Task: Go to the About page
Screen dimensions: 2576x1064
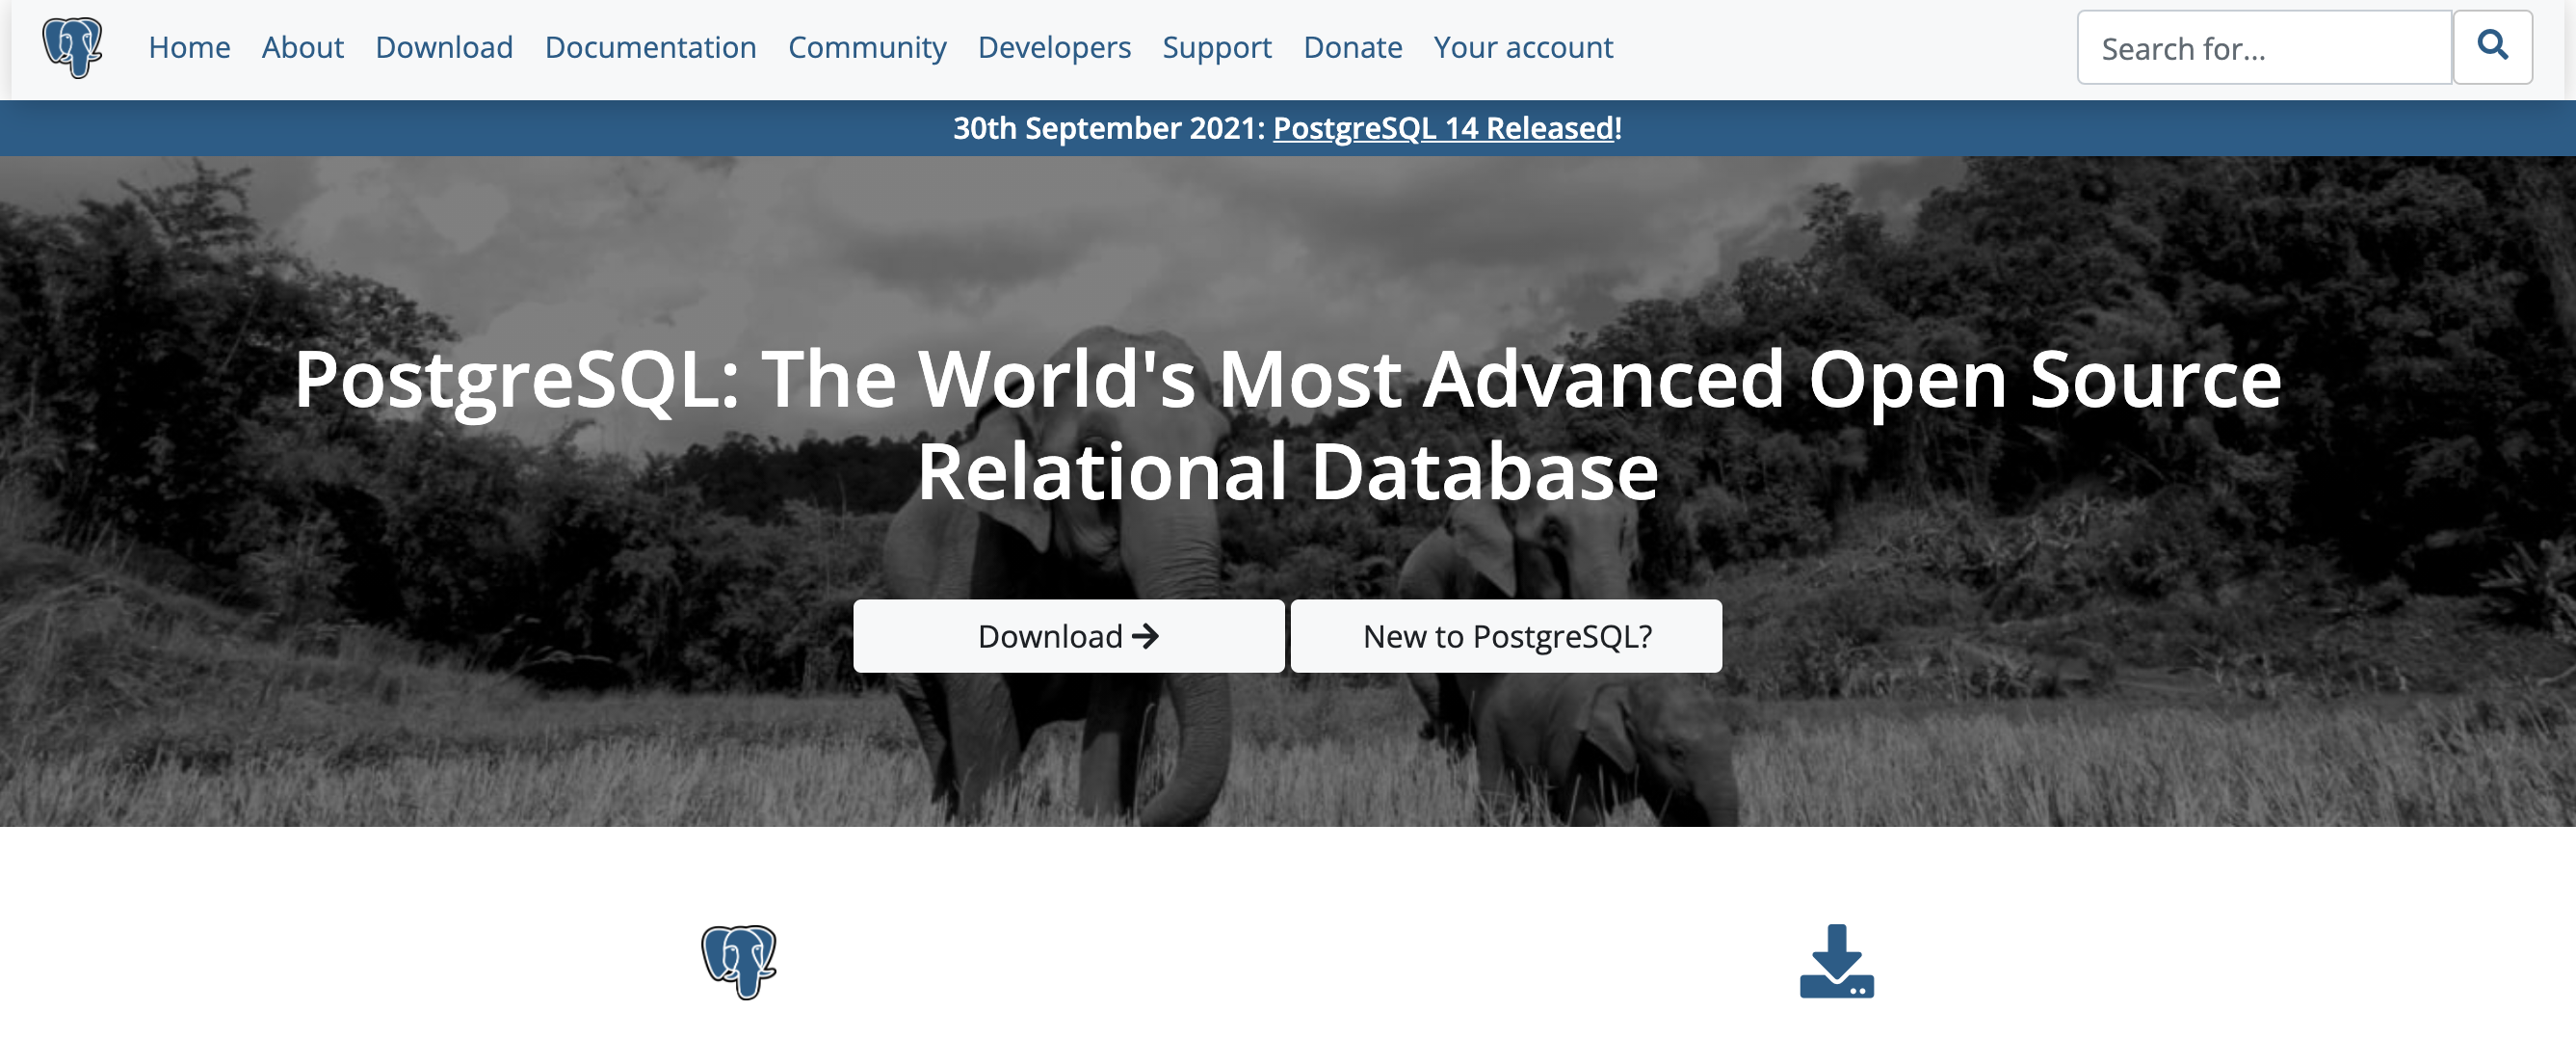Action: 302,47
